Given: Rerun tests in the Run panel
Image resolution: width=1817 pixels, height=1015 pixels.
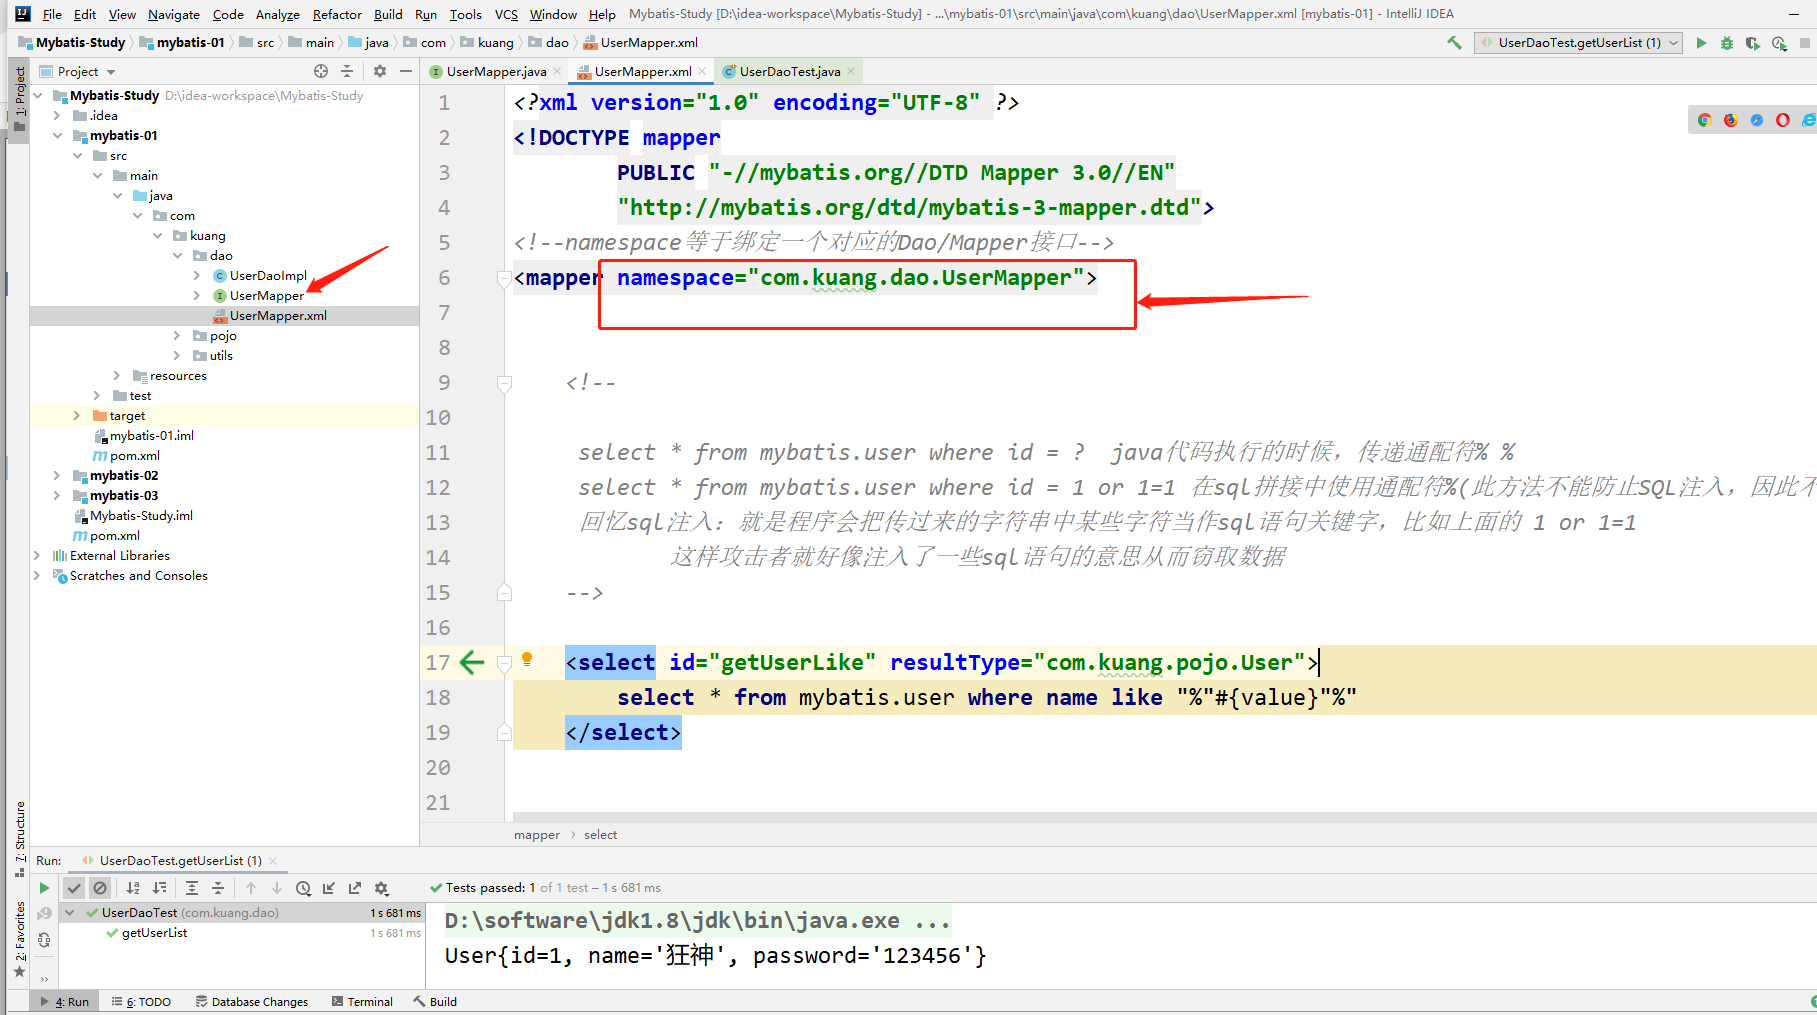Looking at the screenshot, I should pos(44,888).
